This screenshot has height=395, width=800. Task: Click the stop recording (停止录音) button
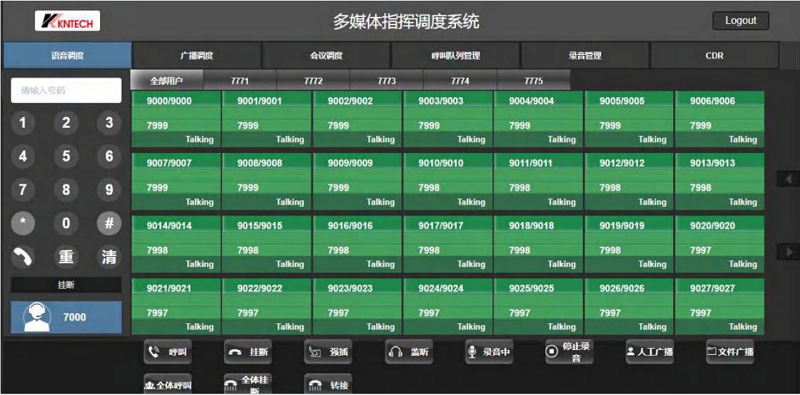pos(569,352)
